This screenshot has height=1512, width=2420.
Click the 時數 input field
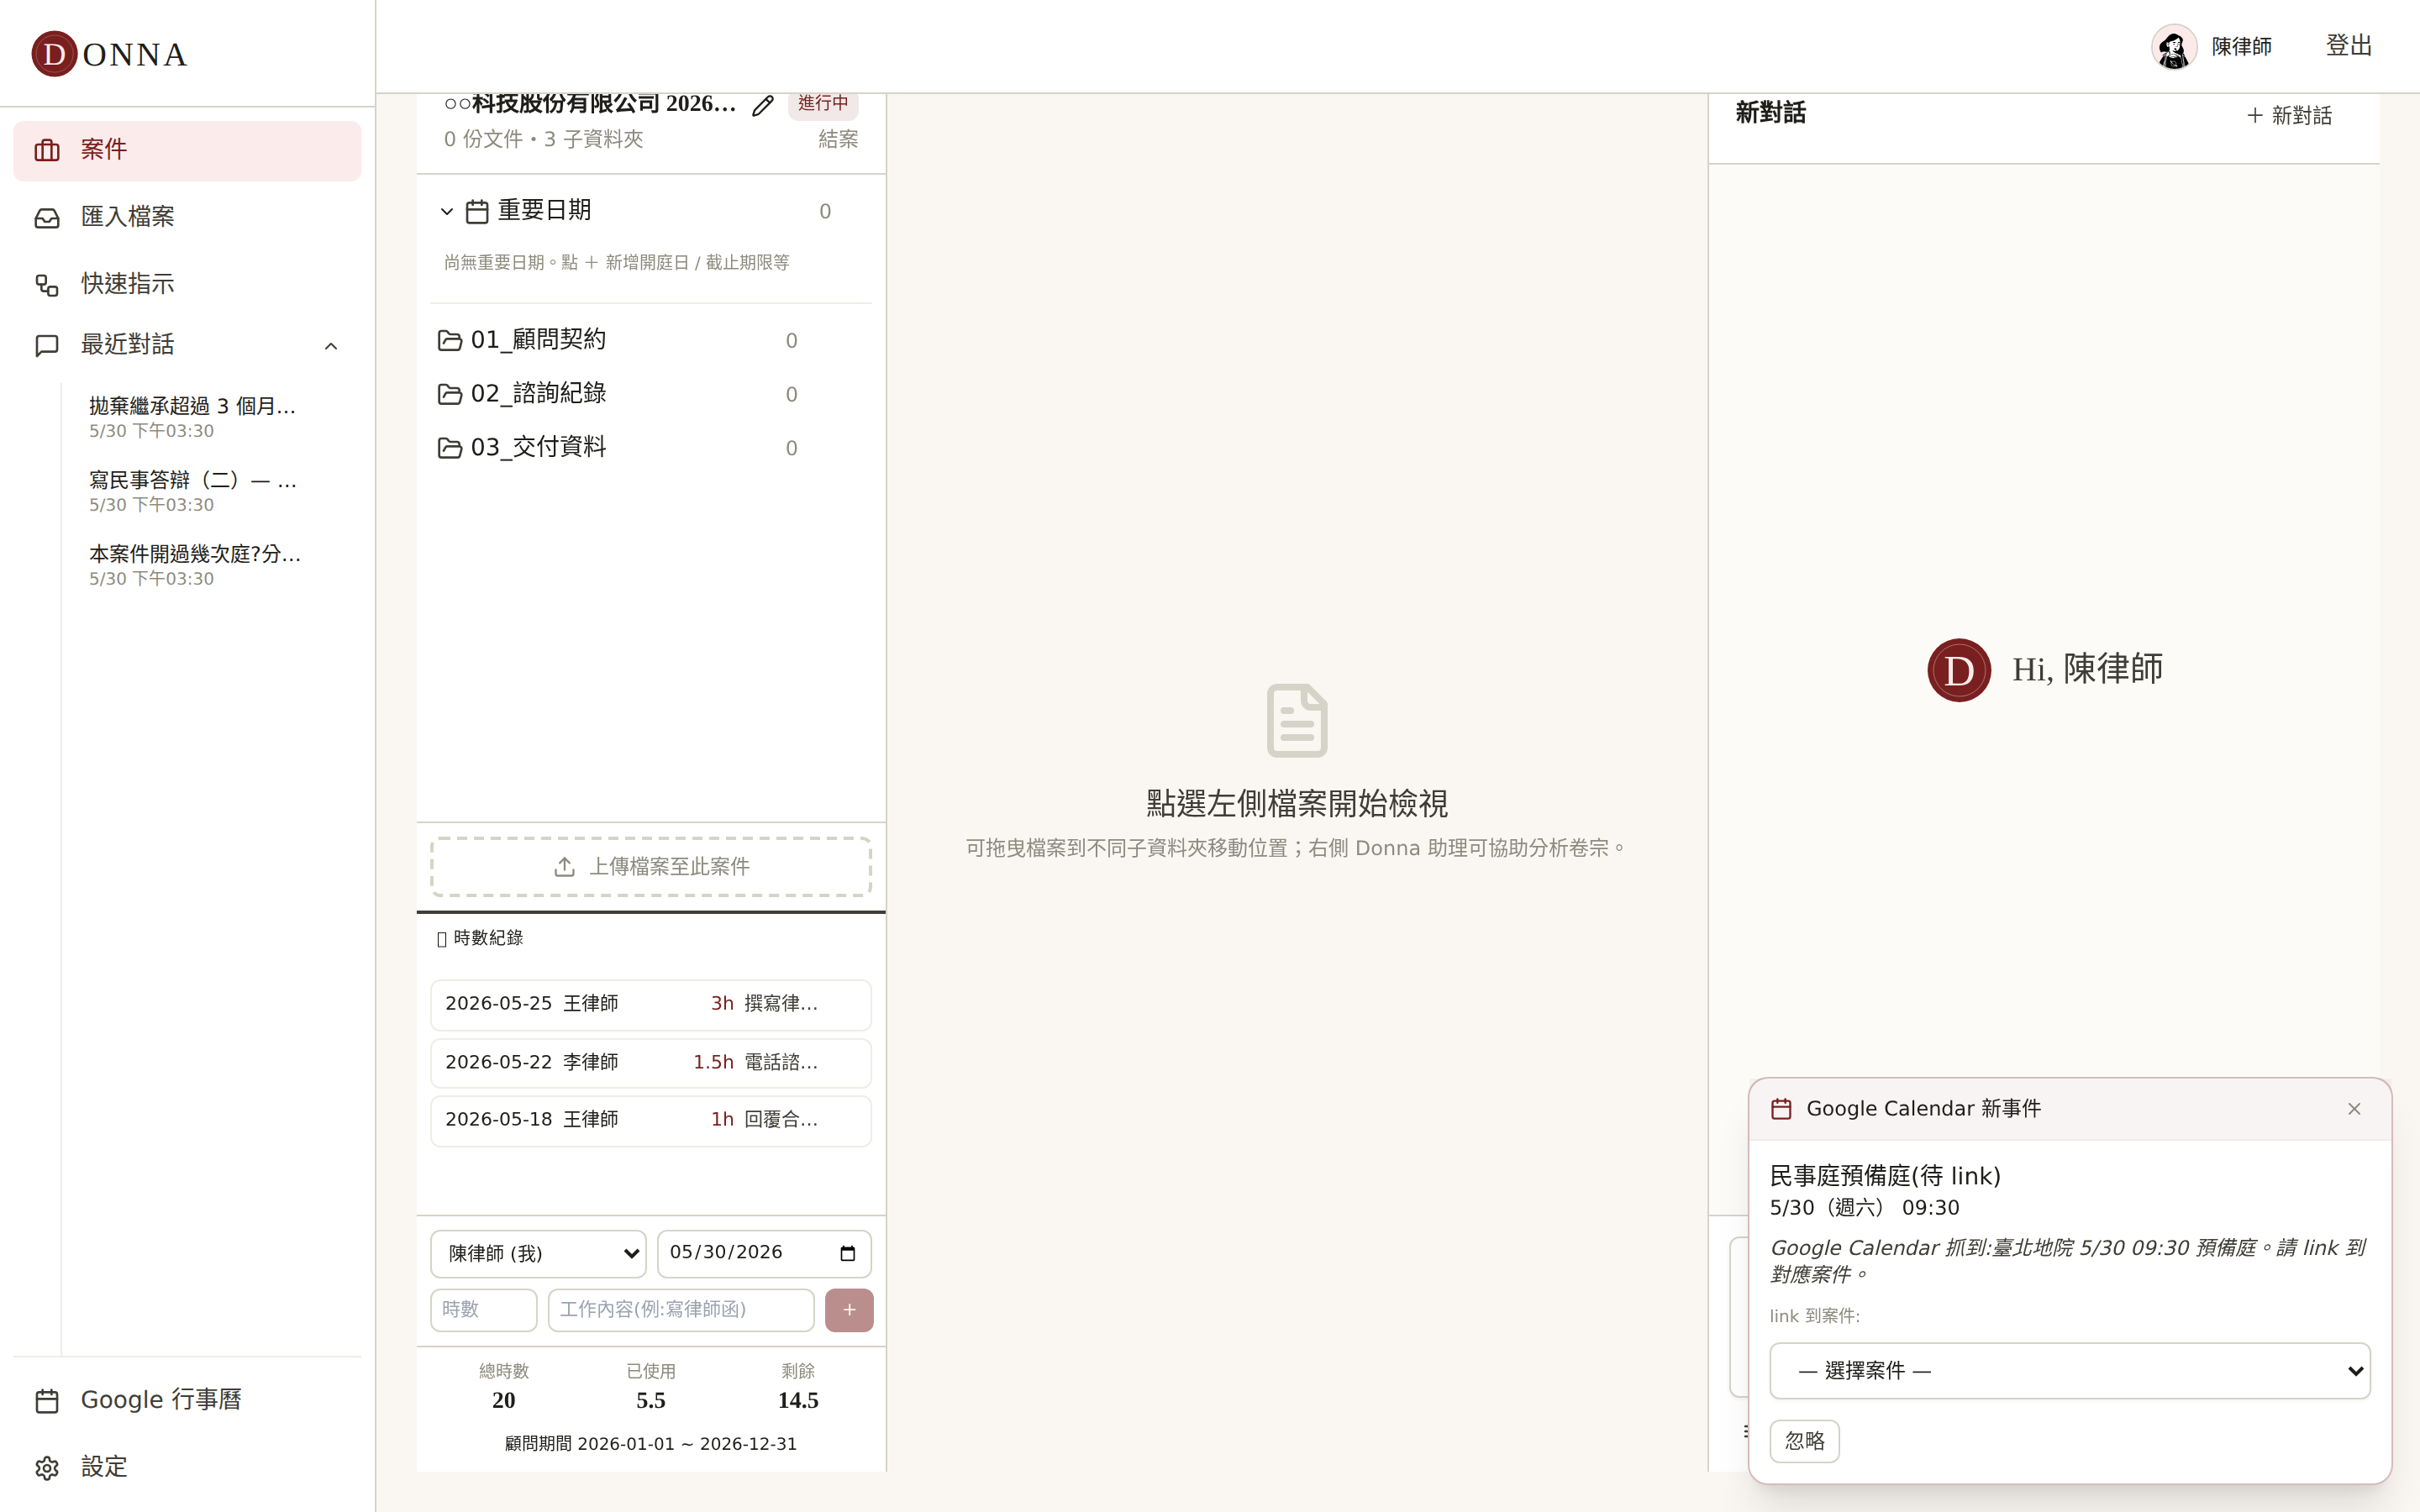coord(484,1310)
